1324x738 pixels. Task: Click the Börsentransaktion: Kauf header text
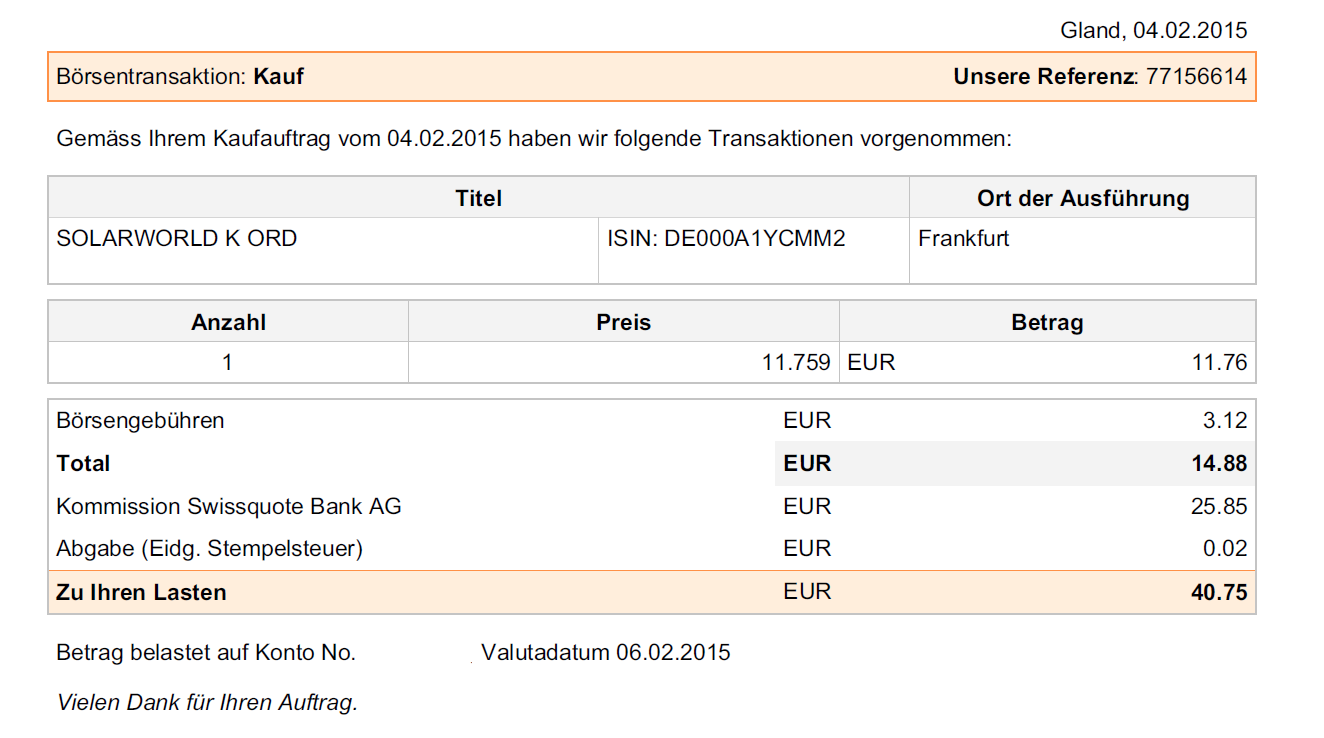tap(180, 76)
